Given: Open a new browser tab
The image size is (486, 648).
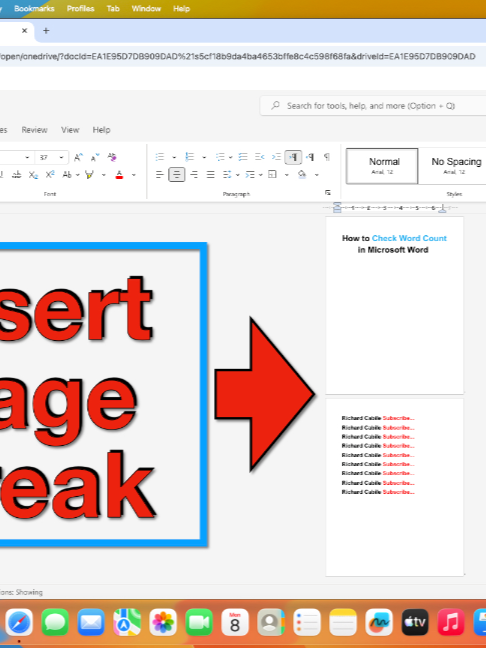Looking at the screenshot, I should (46, 31).
